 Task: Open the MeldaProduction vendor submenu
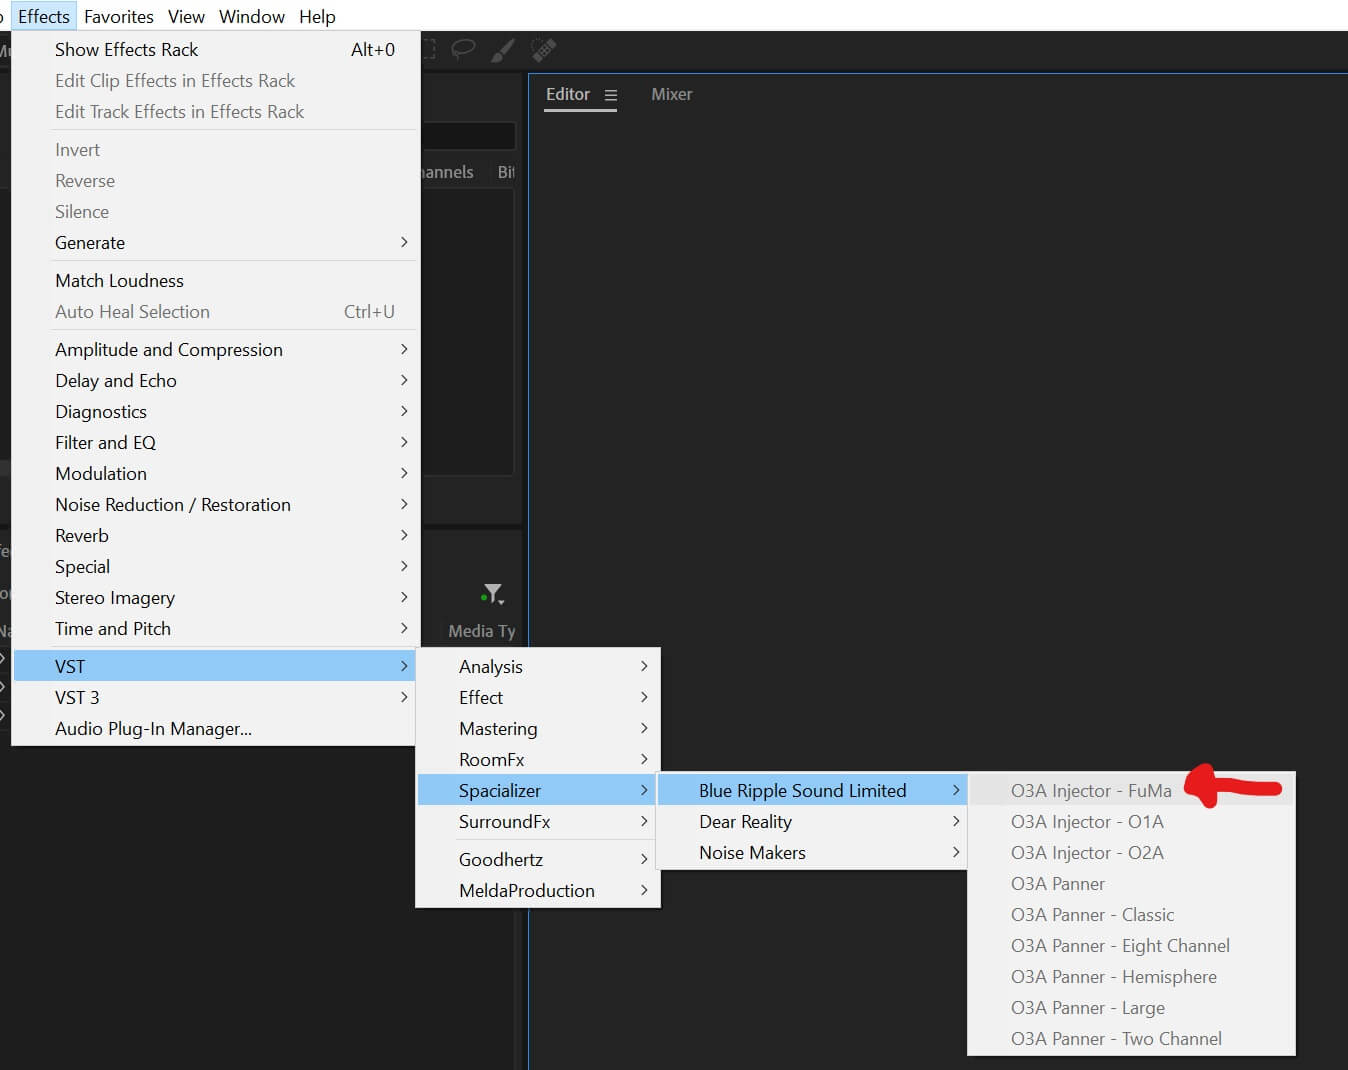(x=538, y=890)
